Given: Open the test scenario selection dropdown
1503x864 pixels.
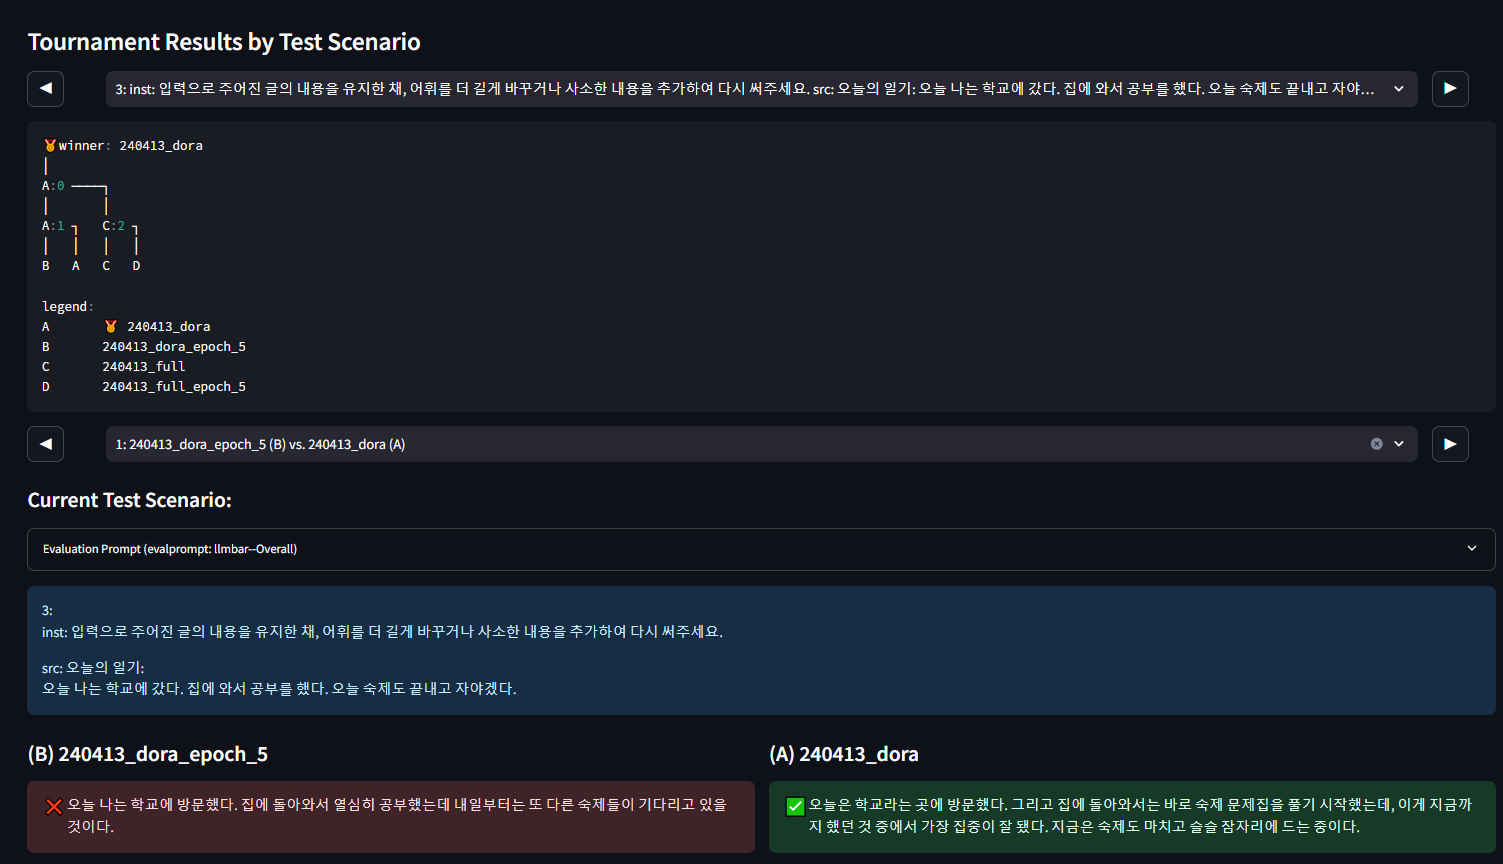Looking at the screenshot, I should coord(760,88).
